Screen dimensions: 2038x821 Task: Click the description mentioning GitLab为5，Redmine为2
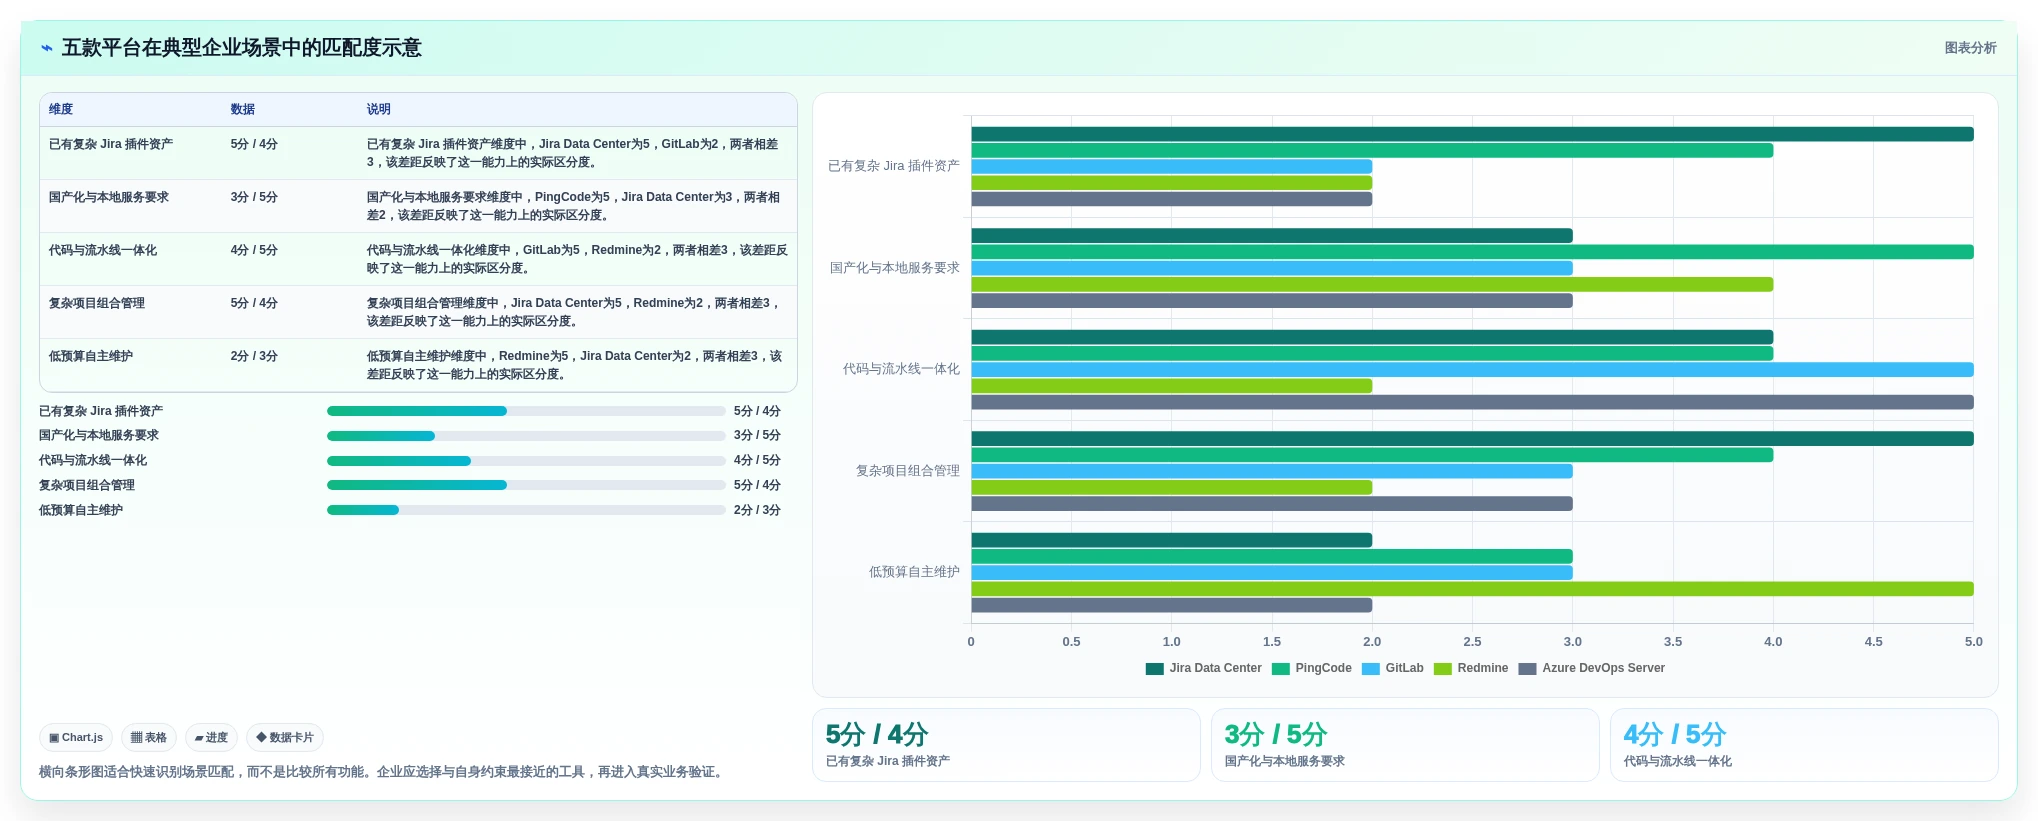click(577, 259)
